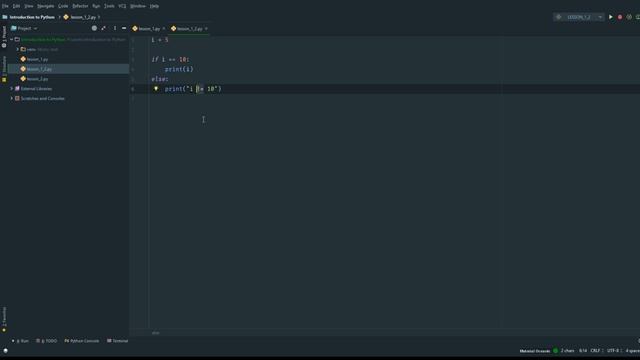The height and width of the screenshot is (360, 640).
Task: Open the Run tool window tab
Action: [x=20, y=341]
